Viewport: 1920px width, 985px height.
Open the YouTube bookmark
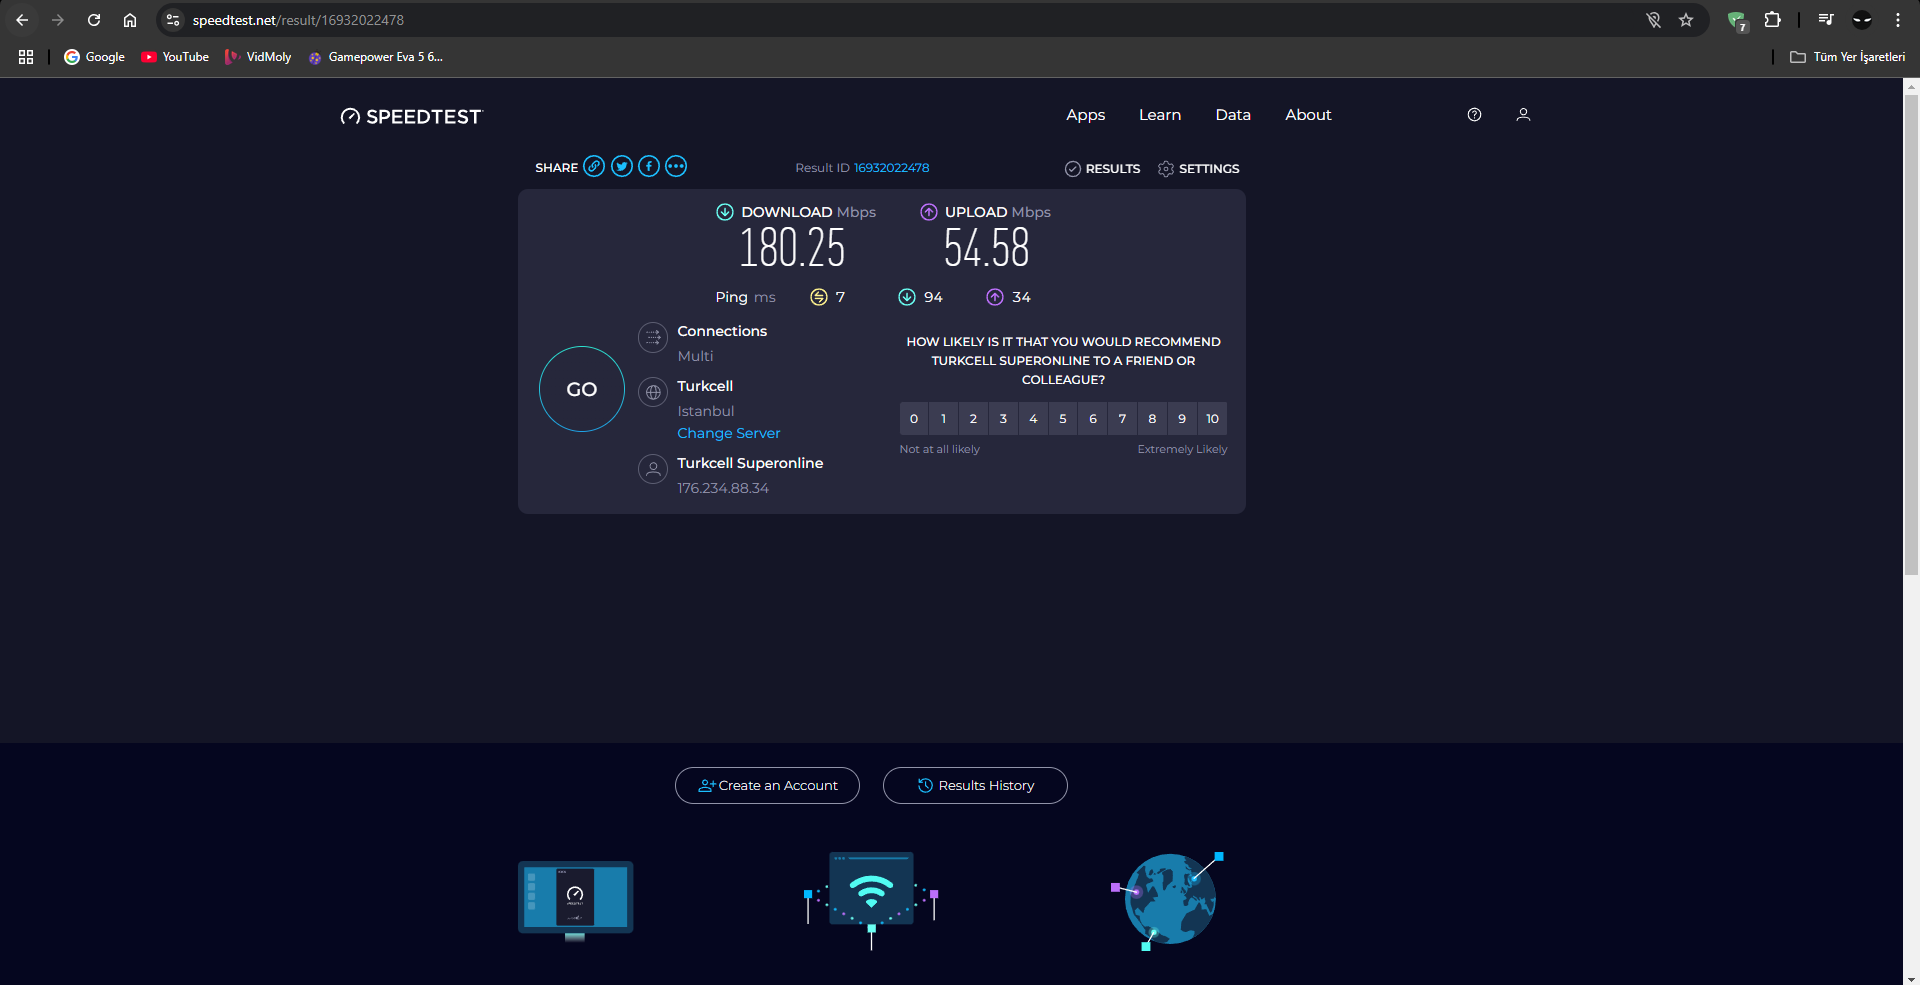click(175, 57)
